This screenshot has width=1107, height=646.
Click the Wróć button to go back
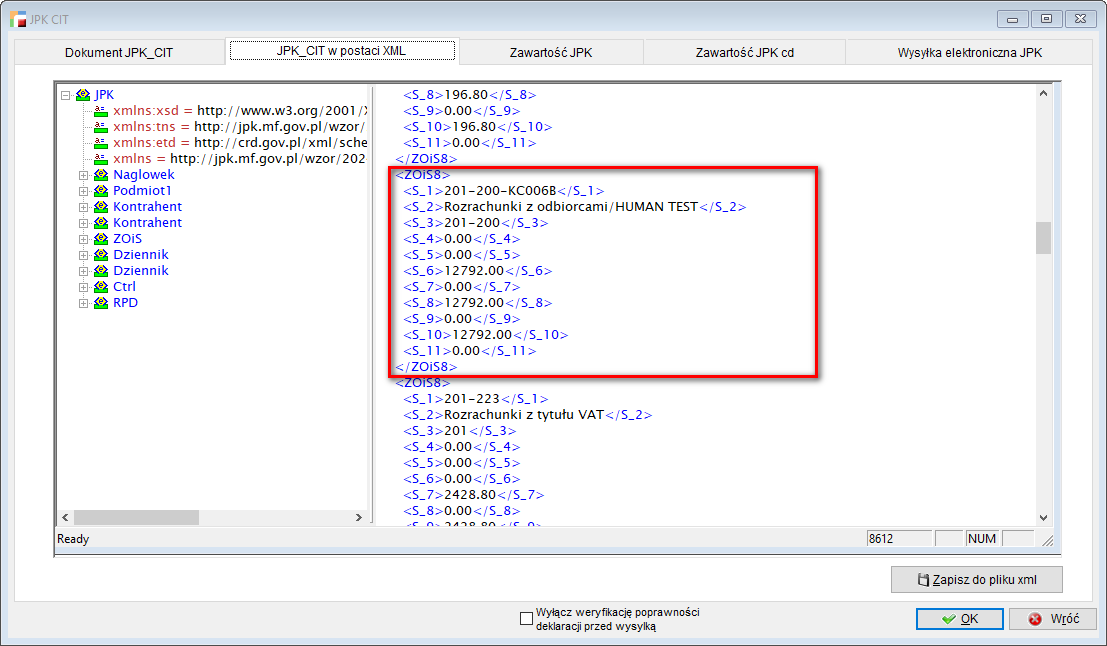pyautogui.click(x=1053, y=619)
